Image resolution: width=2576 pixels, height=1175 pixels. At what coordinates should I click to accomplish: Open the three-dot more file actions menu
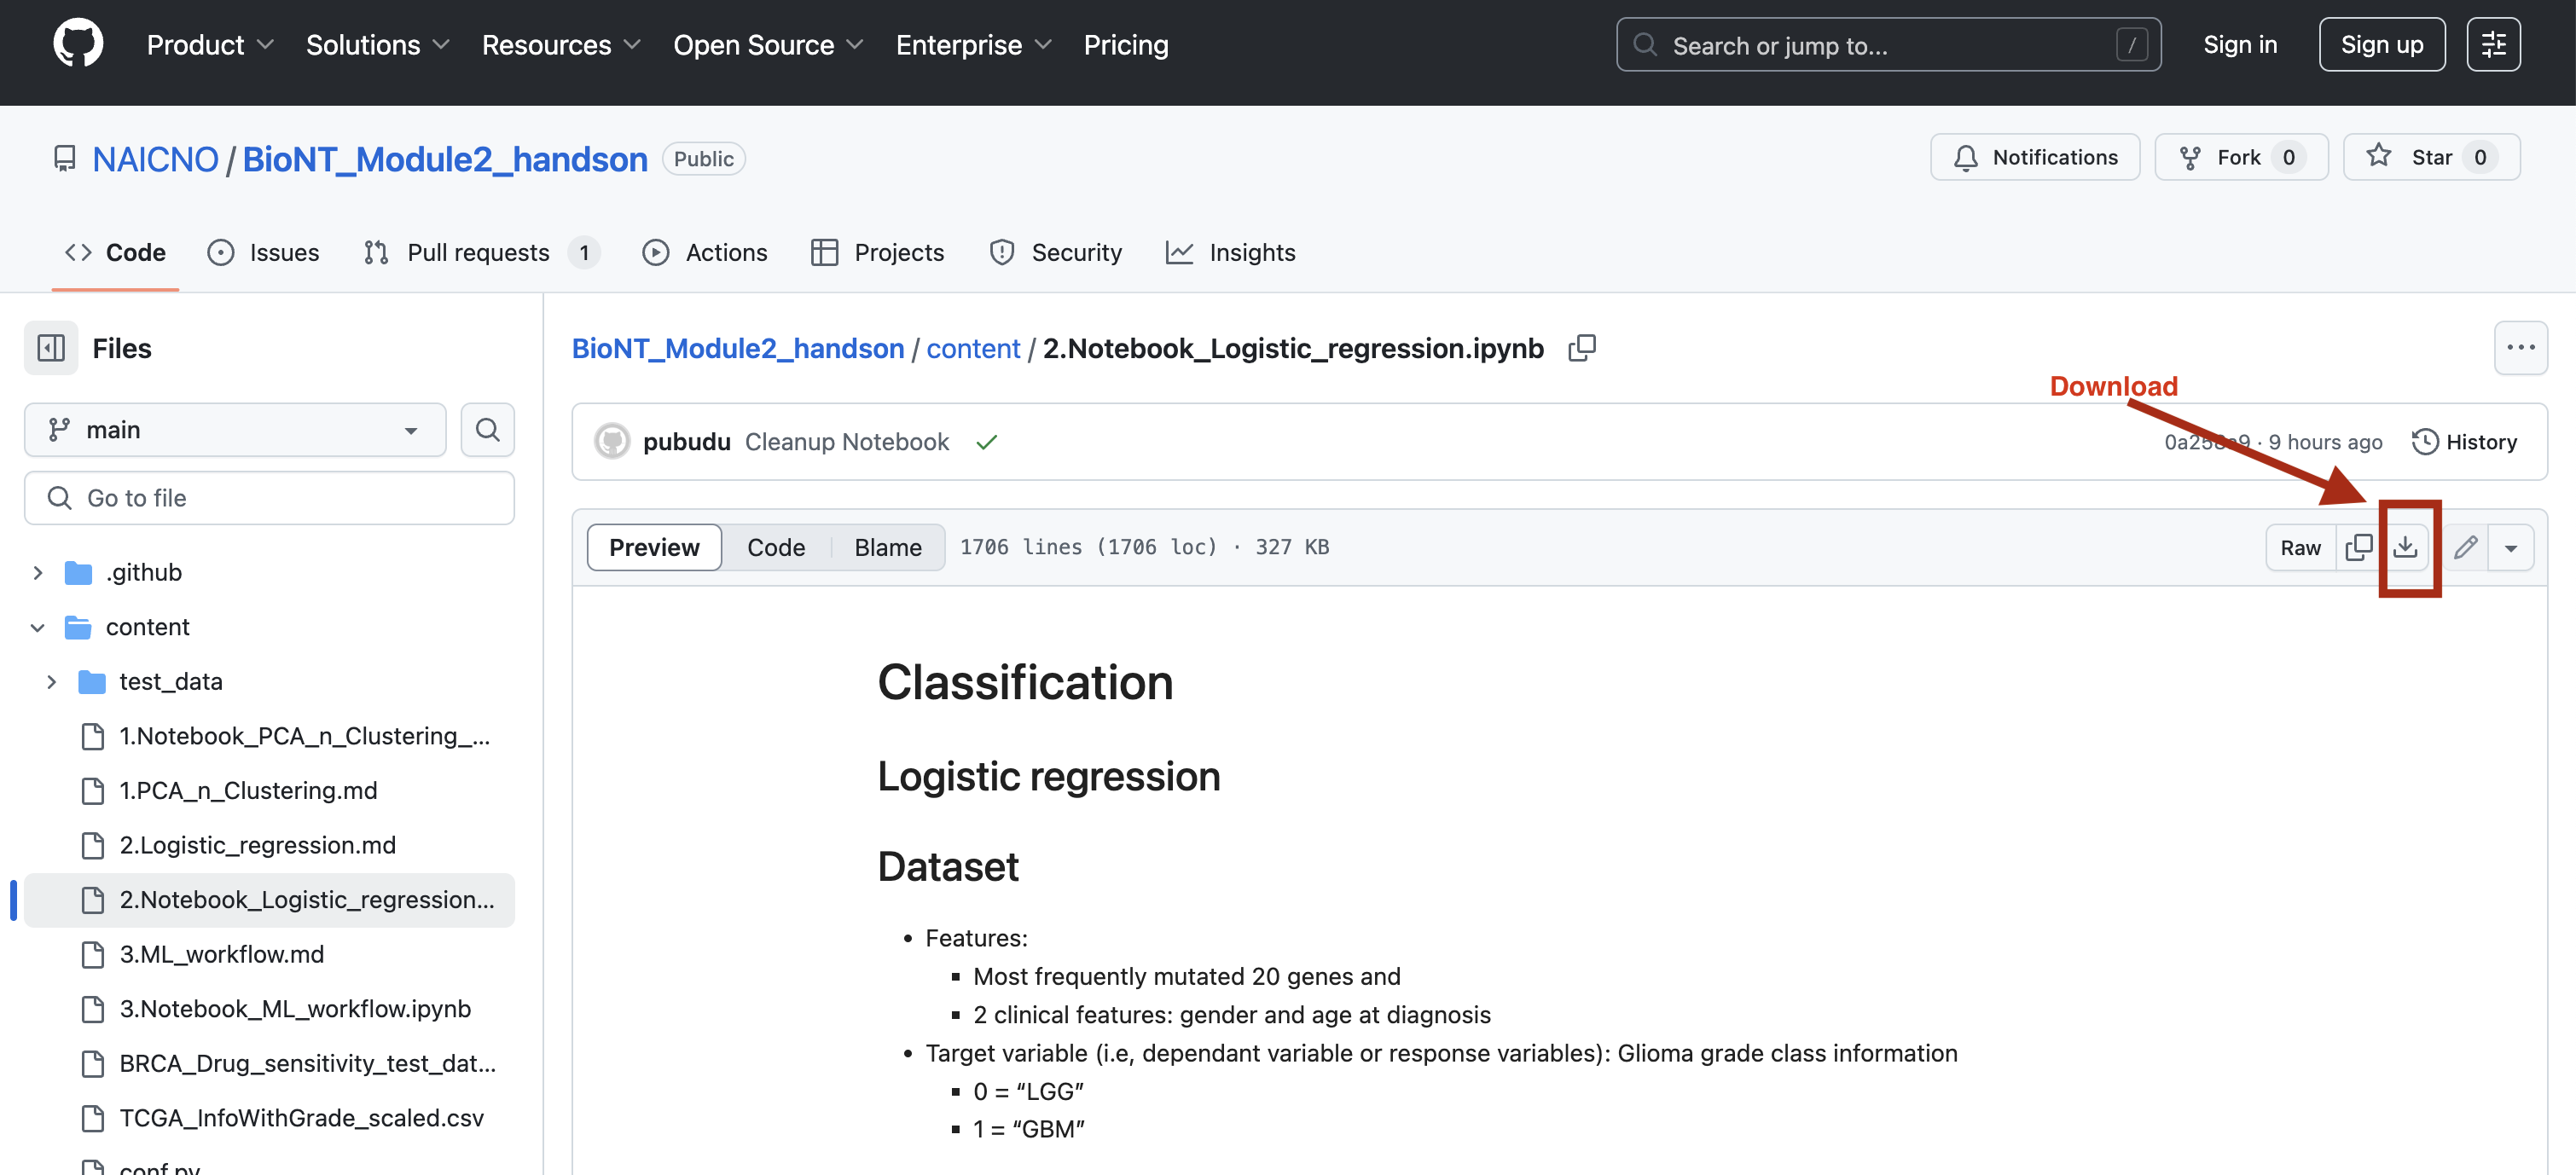(2520, 348)
